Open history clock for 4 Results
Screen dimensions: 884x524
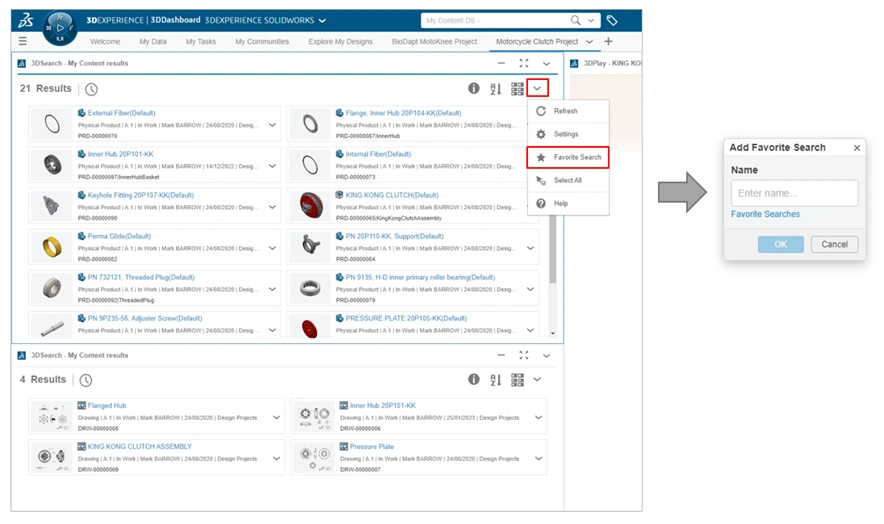pos(86,380)
